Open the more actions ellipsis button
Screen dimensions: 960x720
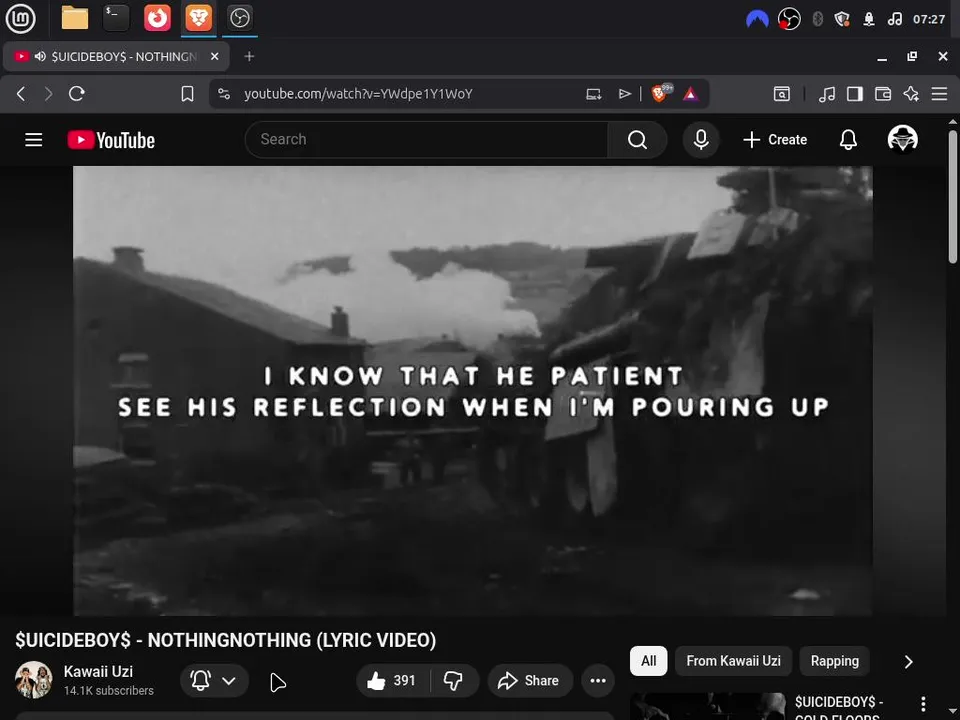[598, 680]
